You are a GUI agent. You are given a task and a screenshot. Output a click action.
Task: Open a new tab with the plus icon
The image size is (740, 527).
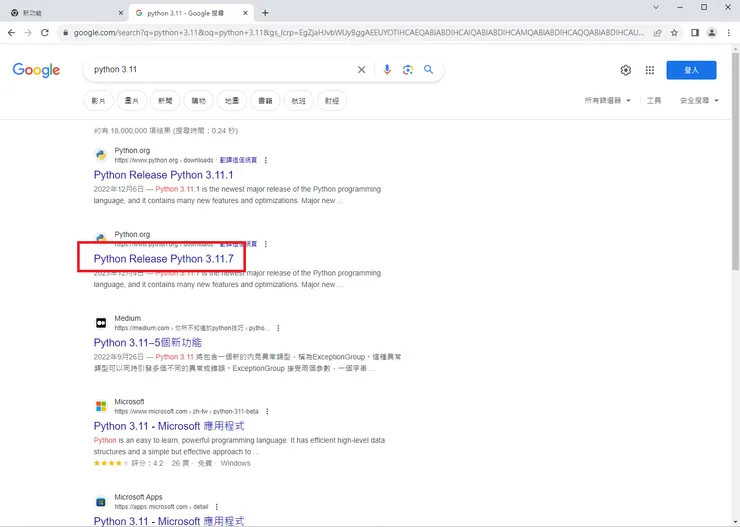pos(265,13)
